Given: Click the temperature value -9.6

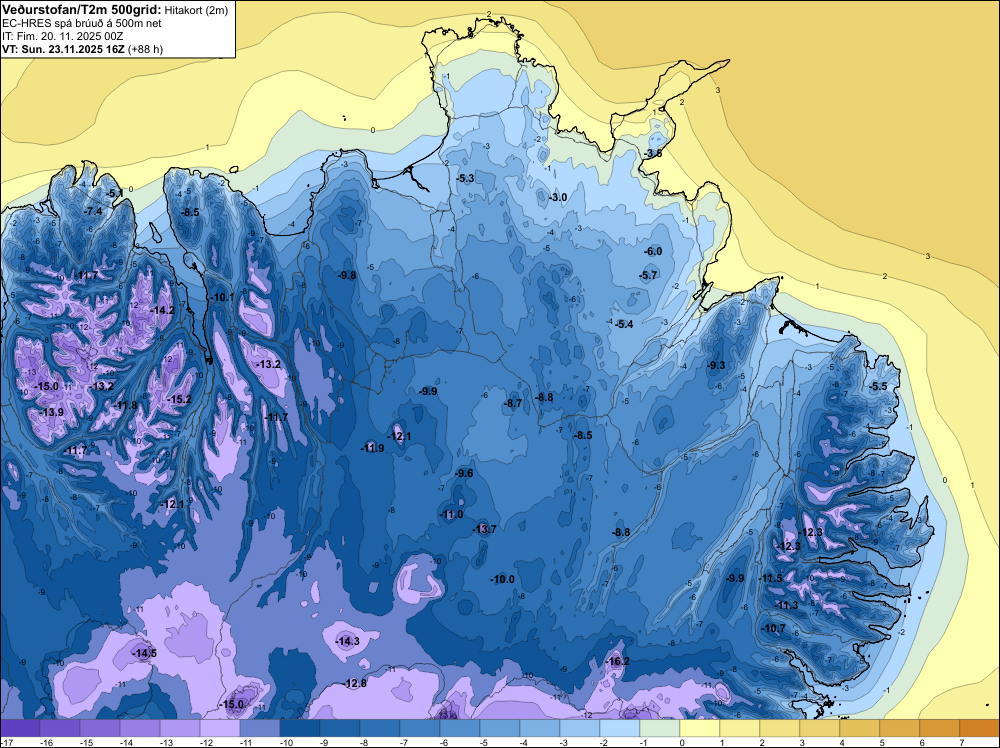Looking at the screenshot, I should point(464,473).
